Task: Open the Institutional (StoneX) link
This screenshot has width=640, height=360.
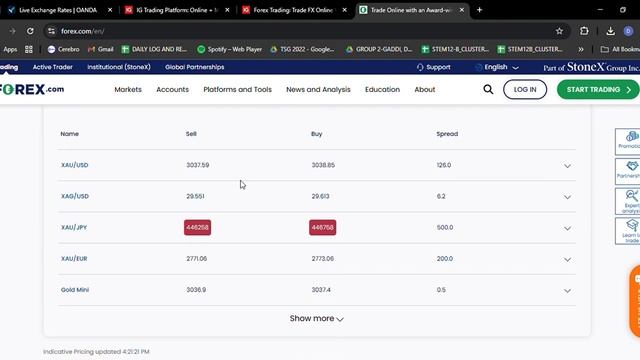Action: (119, 67)
